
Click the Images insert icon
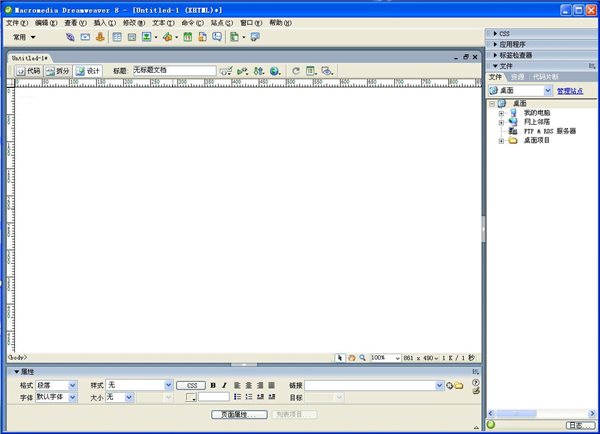[x=147, y=37]
